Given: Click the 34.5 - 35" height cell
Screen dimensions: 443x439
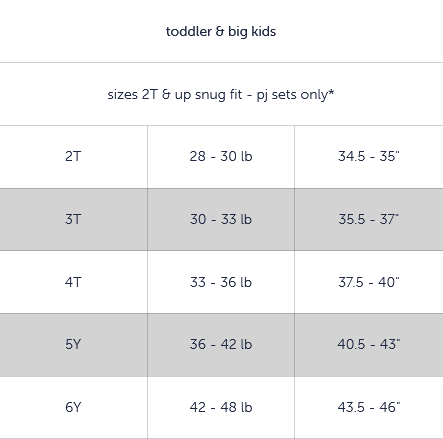Looking at the screenshot, I should [369, 157].
